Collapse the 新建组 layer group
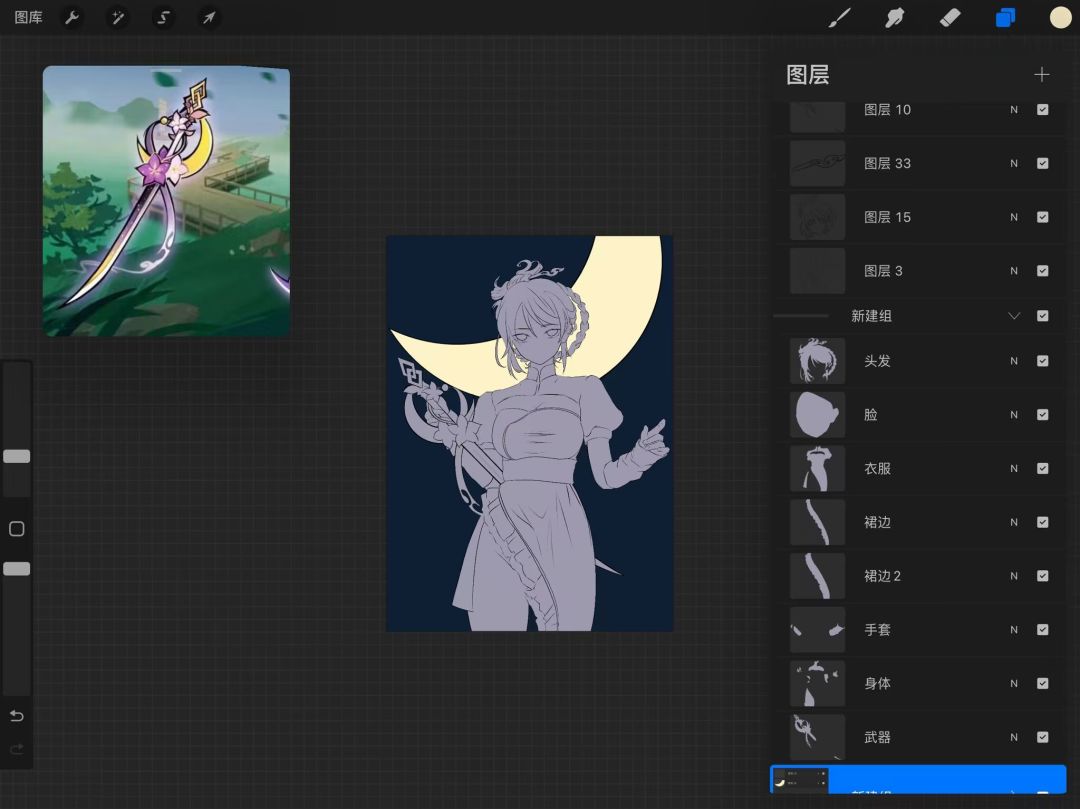The width and height of the screenshot is (1080, 809). tap(1014, 316)
